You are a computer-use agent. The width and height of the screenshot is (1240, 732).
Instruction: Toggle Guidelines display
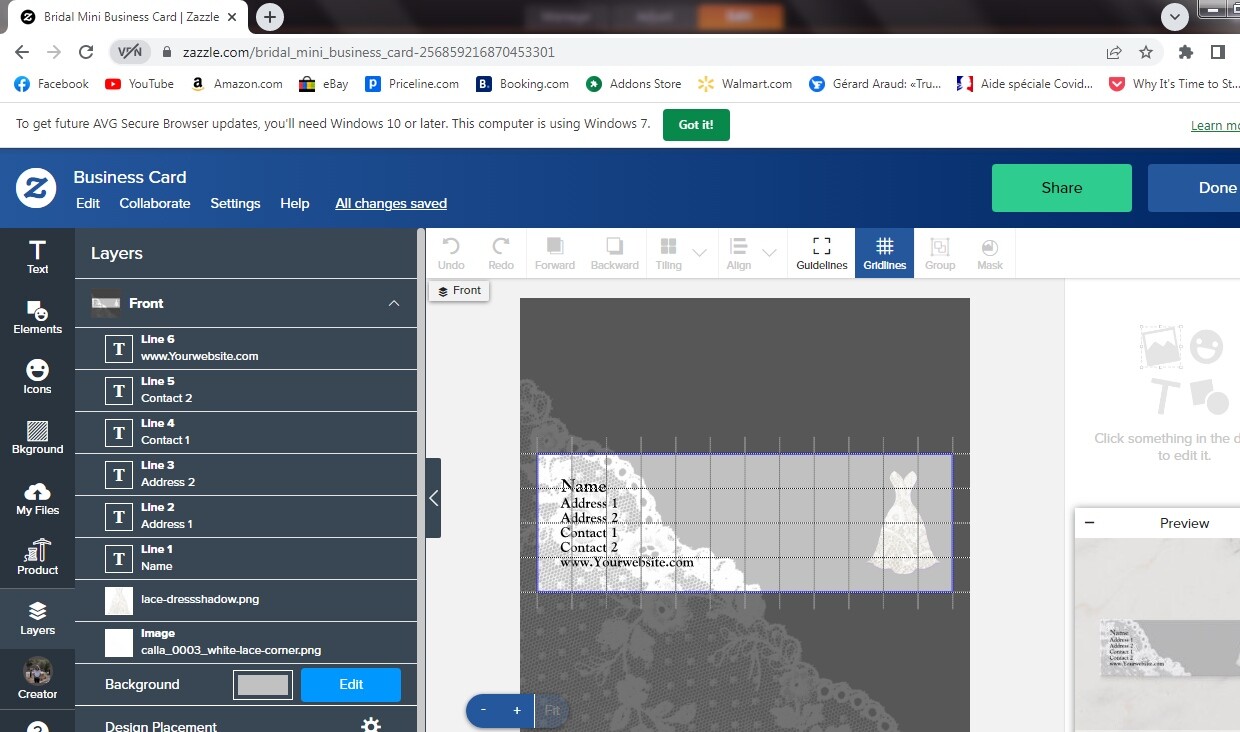(822, 253)
